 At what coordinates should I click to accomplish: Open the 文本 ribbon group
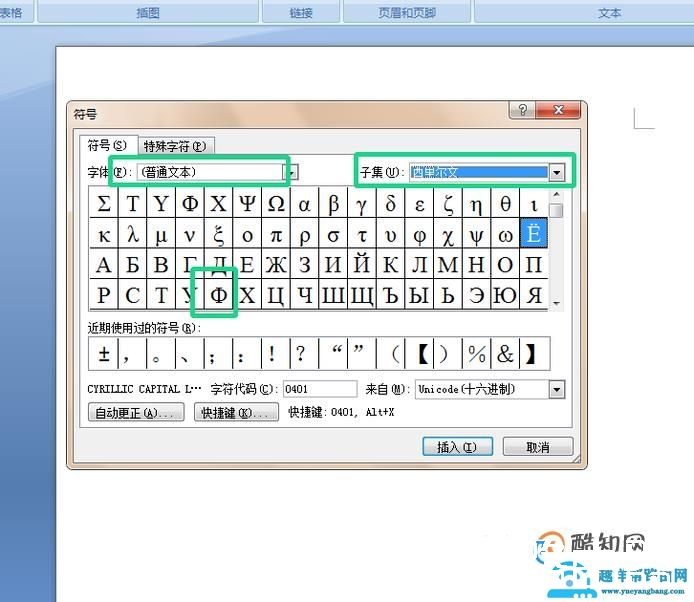tap(609, 12)
